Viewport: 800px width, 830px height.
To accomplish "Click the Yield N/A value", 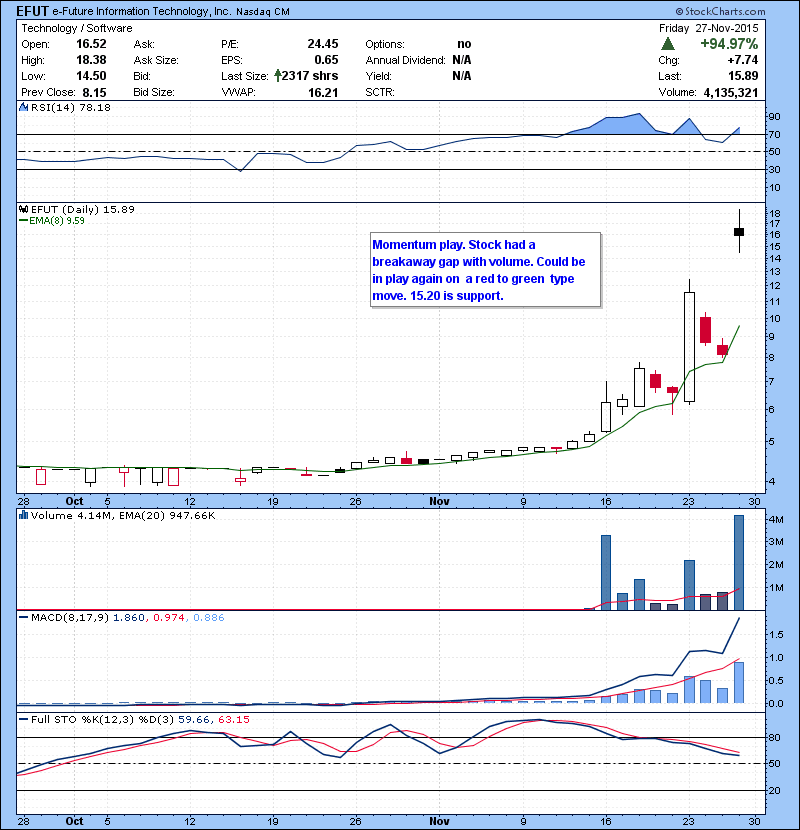I will point(462,76).
